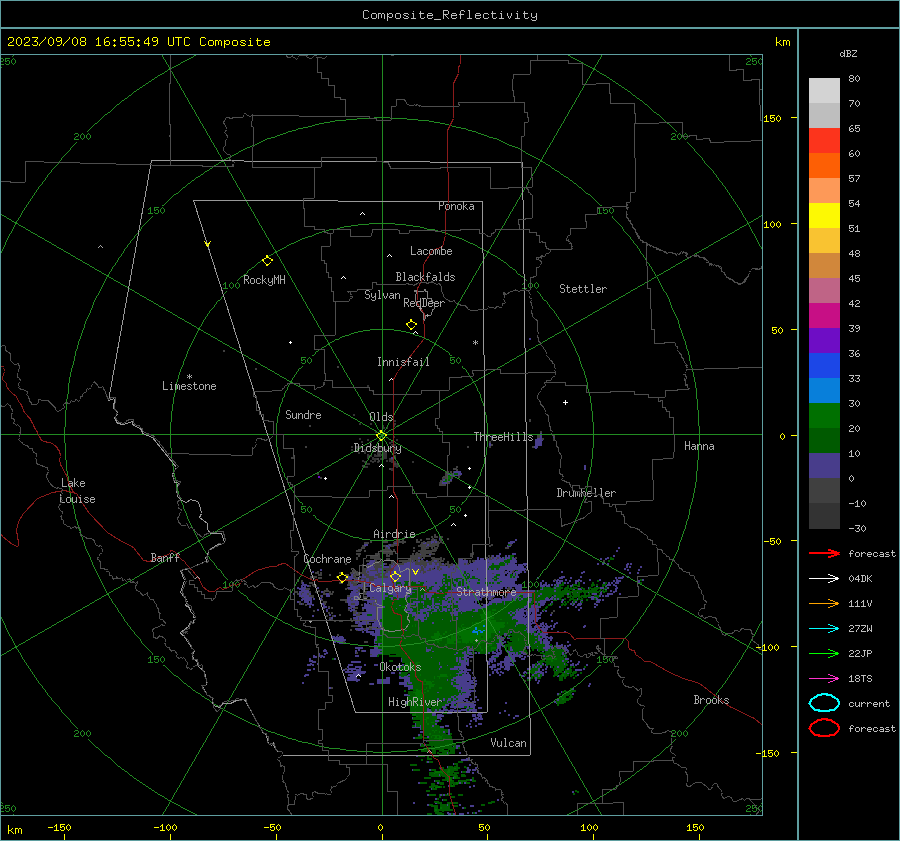900x841 pixels.
Task: Click the Okotoks map label
Action: [400, 667]
